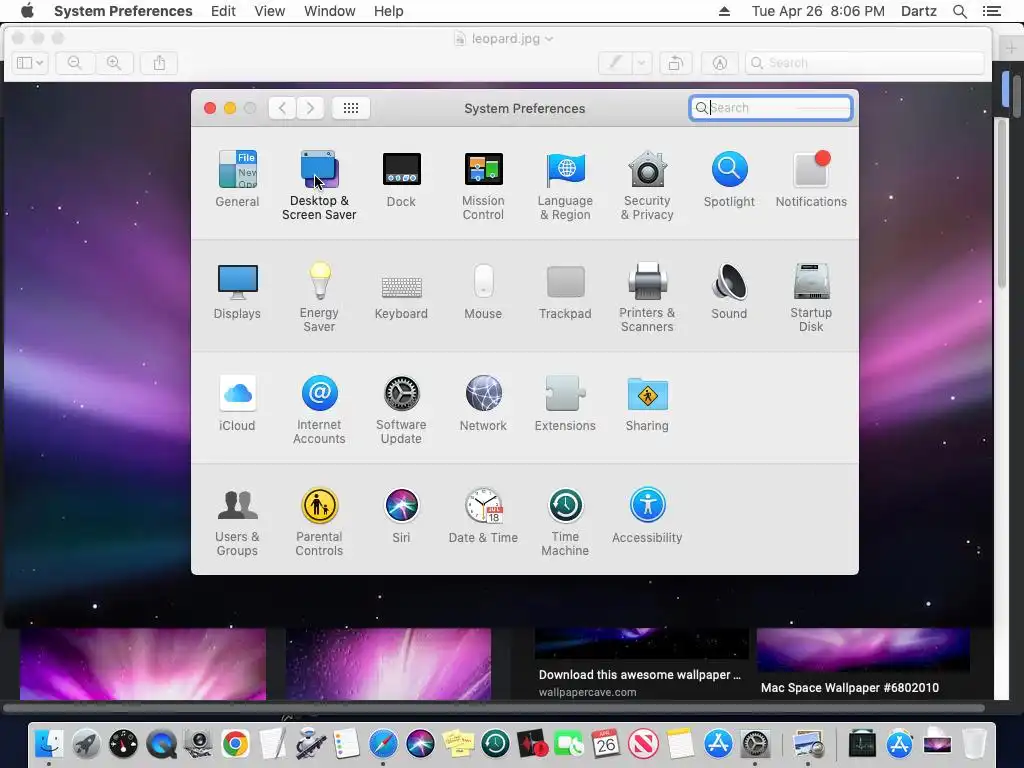Open the System Preferences application menu

[123, 11]
